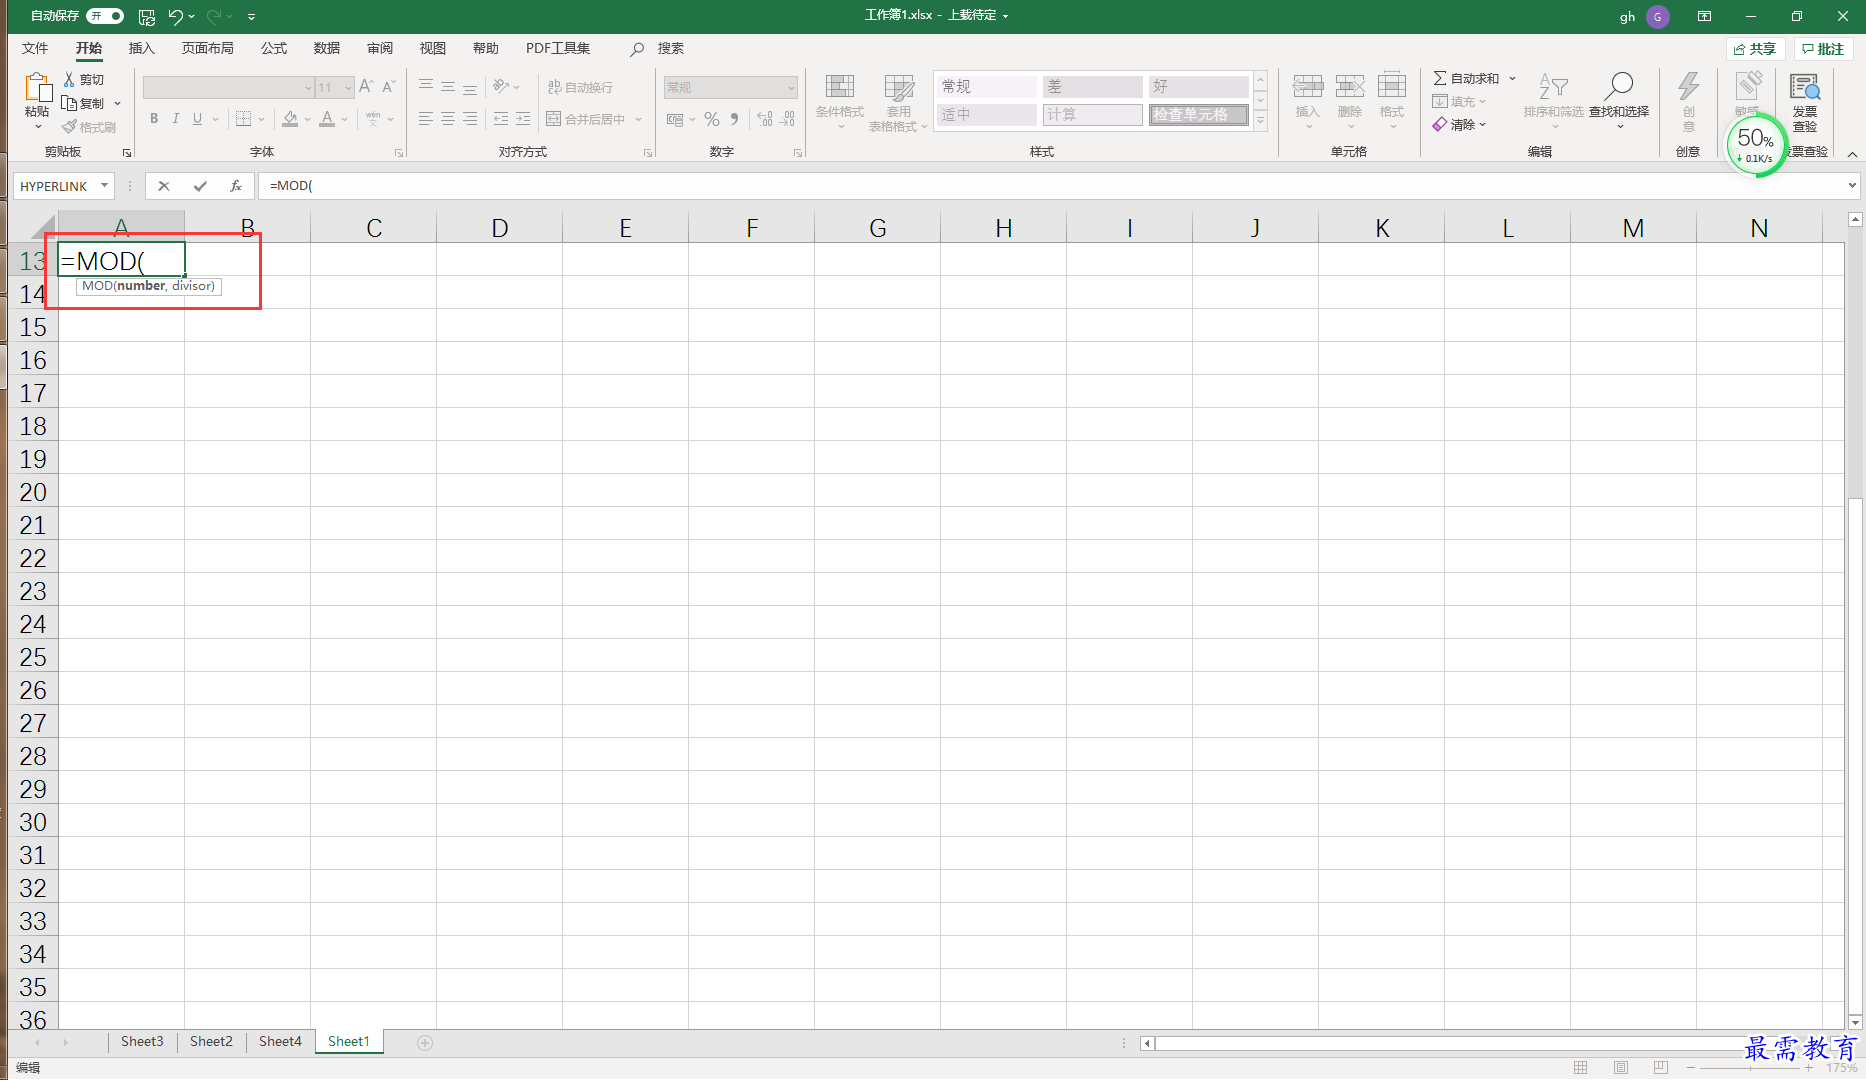Toggle center horizontal alignment

pos(448,119)
